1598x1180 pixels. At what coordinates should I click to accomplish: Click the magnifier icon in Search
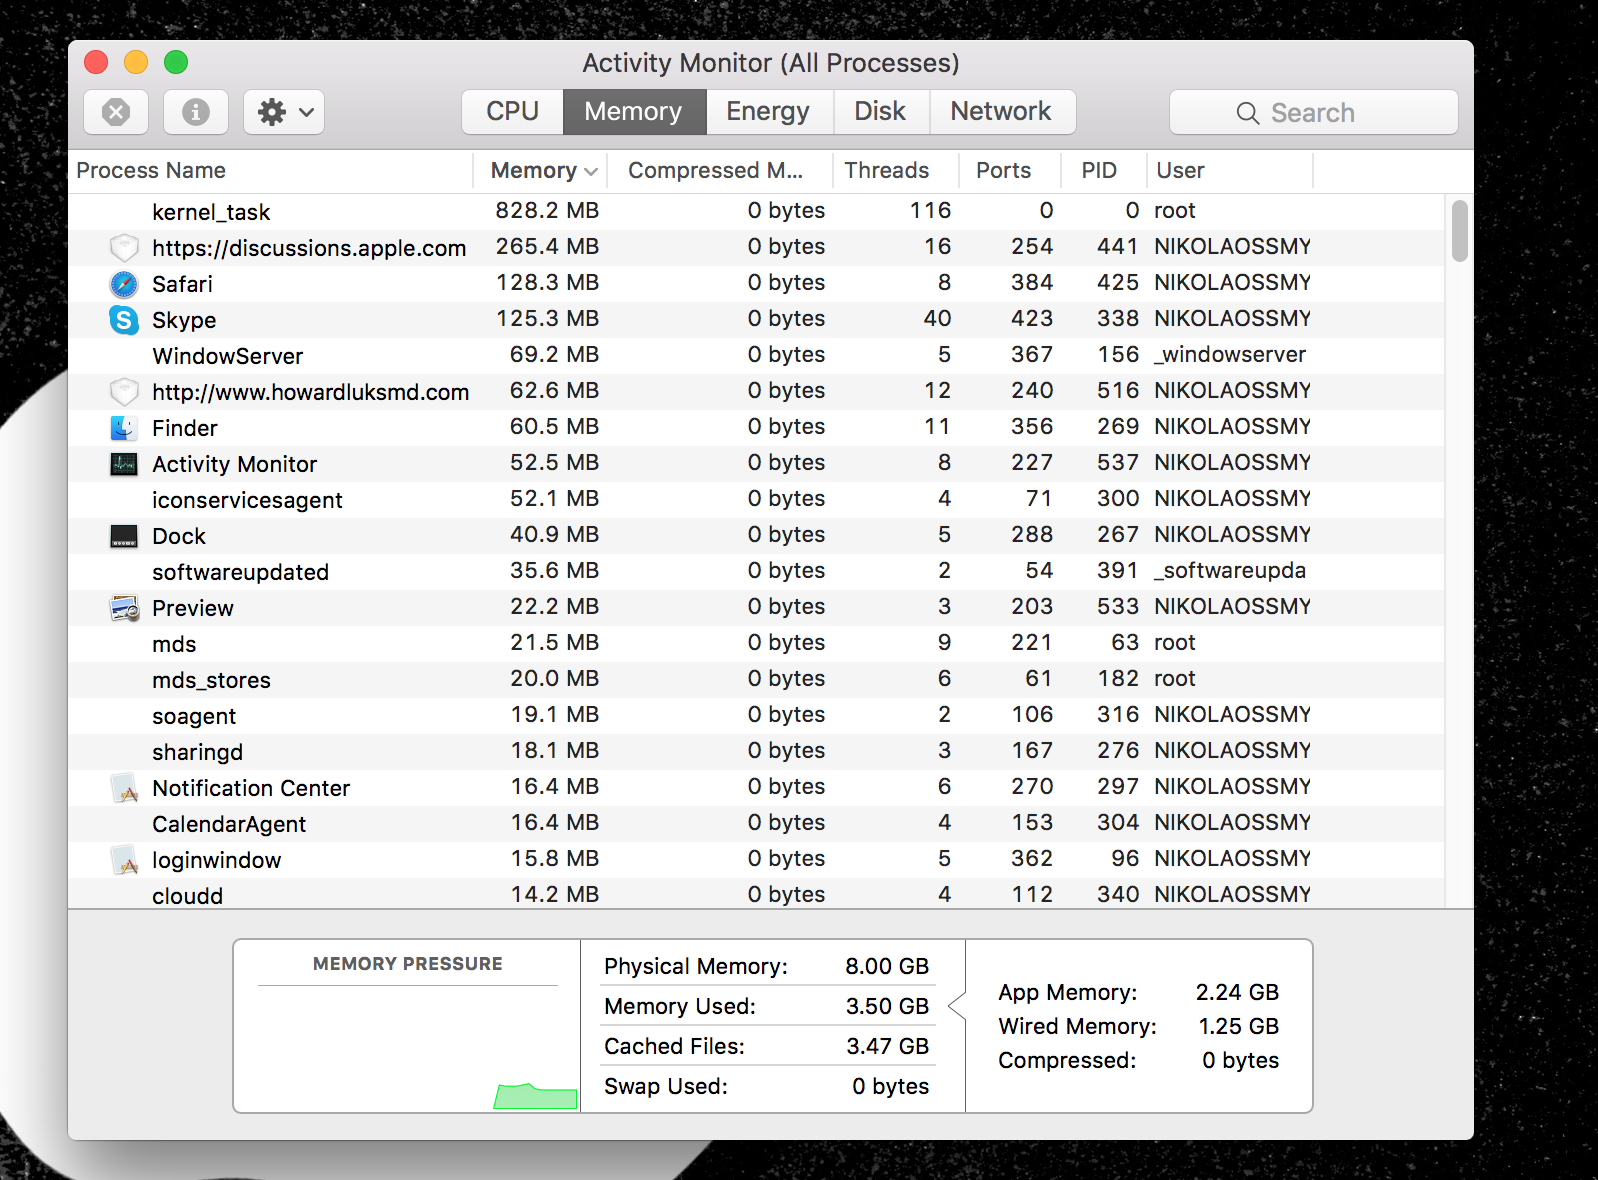point(1248,113)
